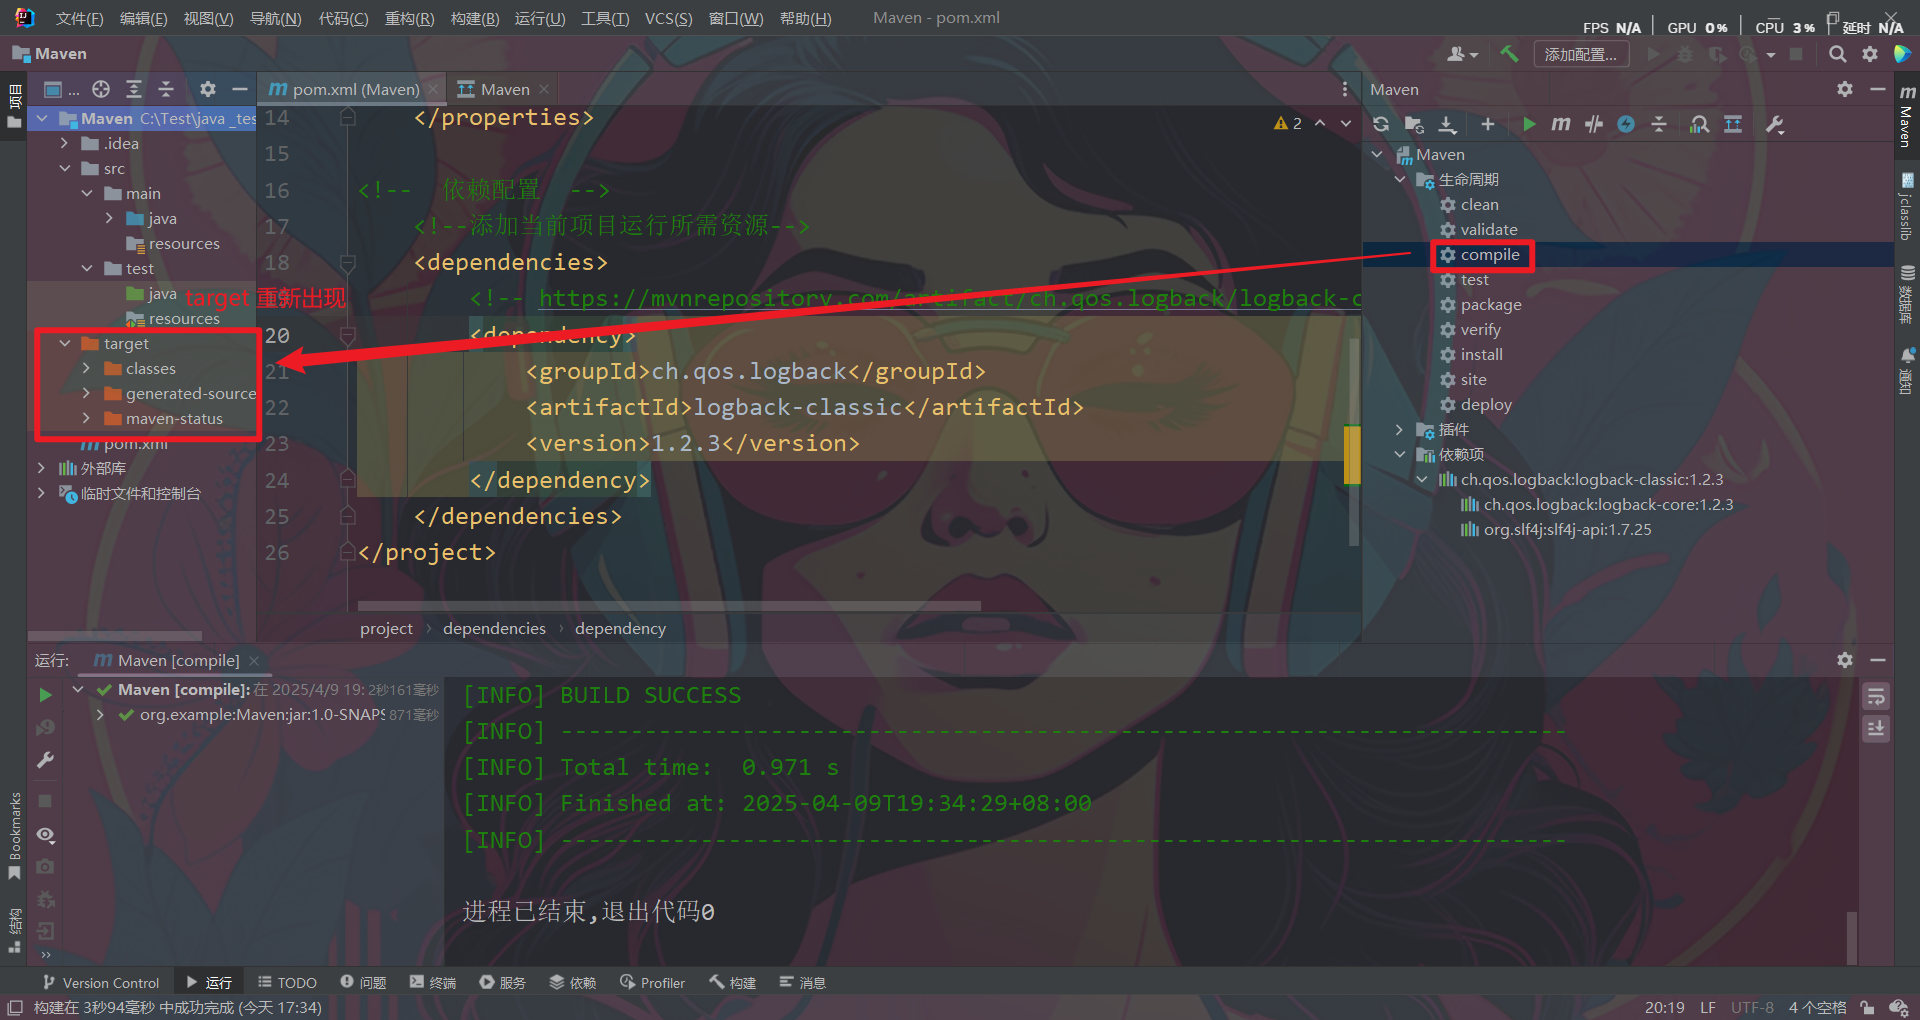1920x1020 pixels.
Task: Open user account dropdown icon
Action: click(1462, 54)
